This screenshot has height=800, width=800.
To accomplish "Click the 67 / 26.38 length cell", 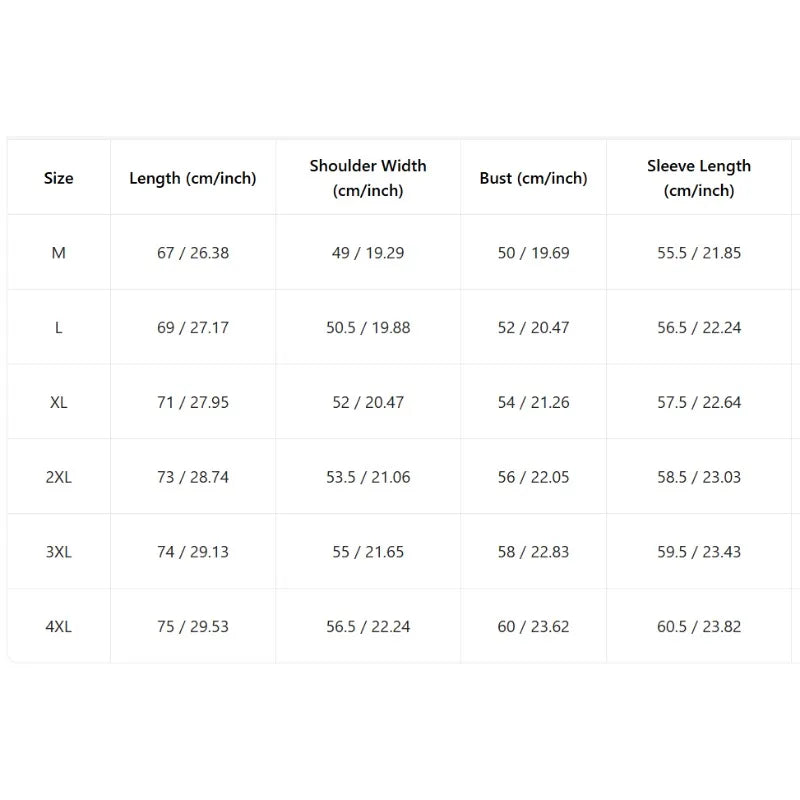I will point(193,253).
